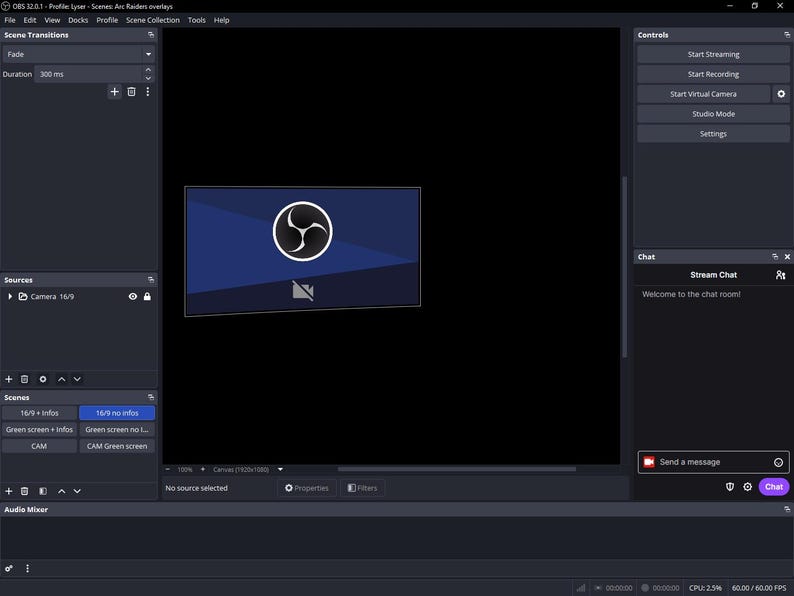Toggle visibility of Camera 16/9 source
Viewport: 794px width, 596px height.
(133, 297)
